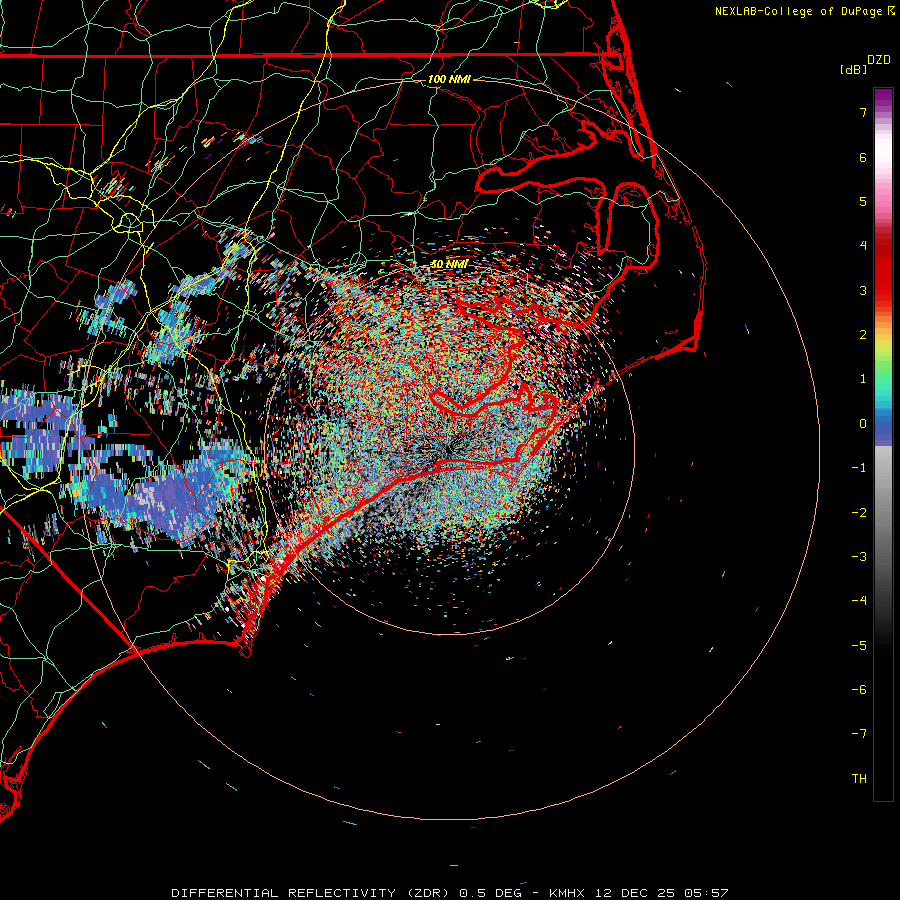
Task: Click the -6 dB legend value
Action: pos(859,690)
